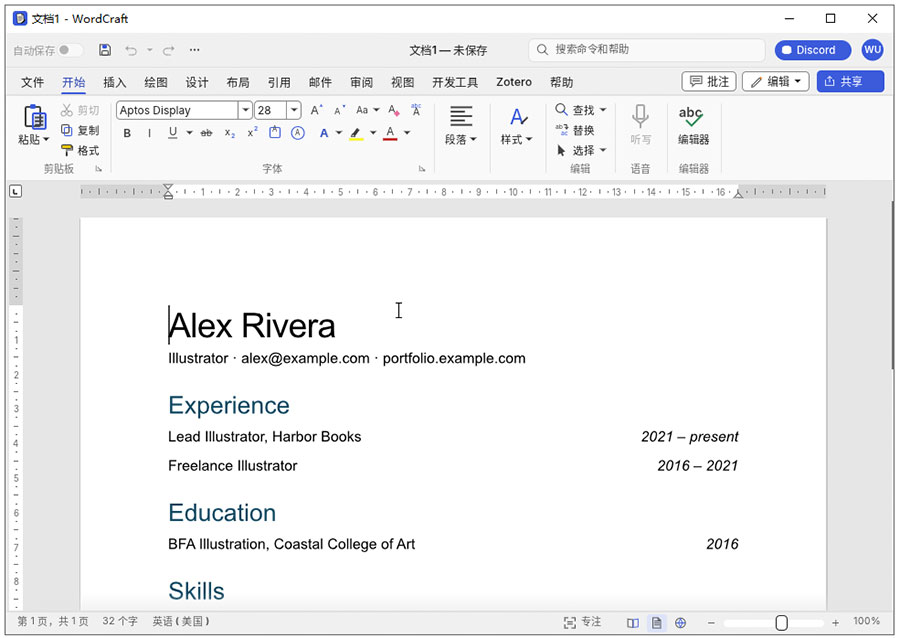Apply subscript formatting

(x=230, y=133)
